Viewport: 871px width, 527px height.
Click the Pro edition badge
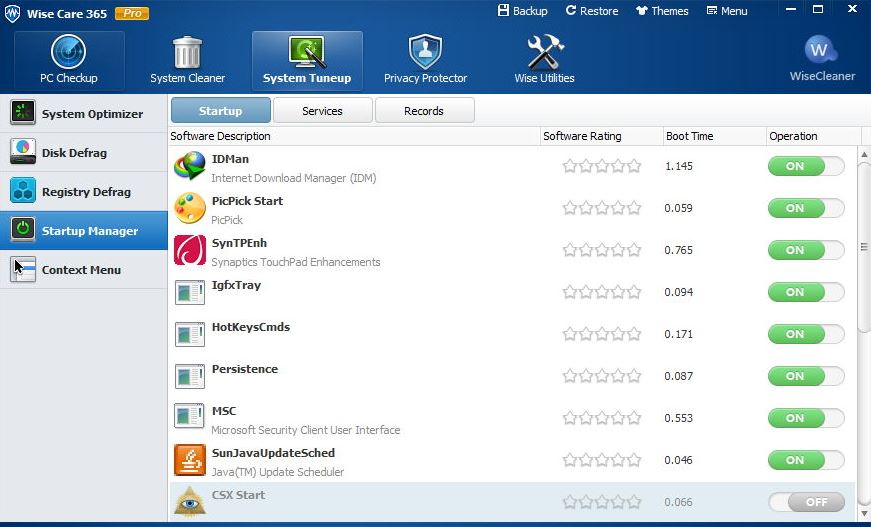(132, 13)
